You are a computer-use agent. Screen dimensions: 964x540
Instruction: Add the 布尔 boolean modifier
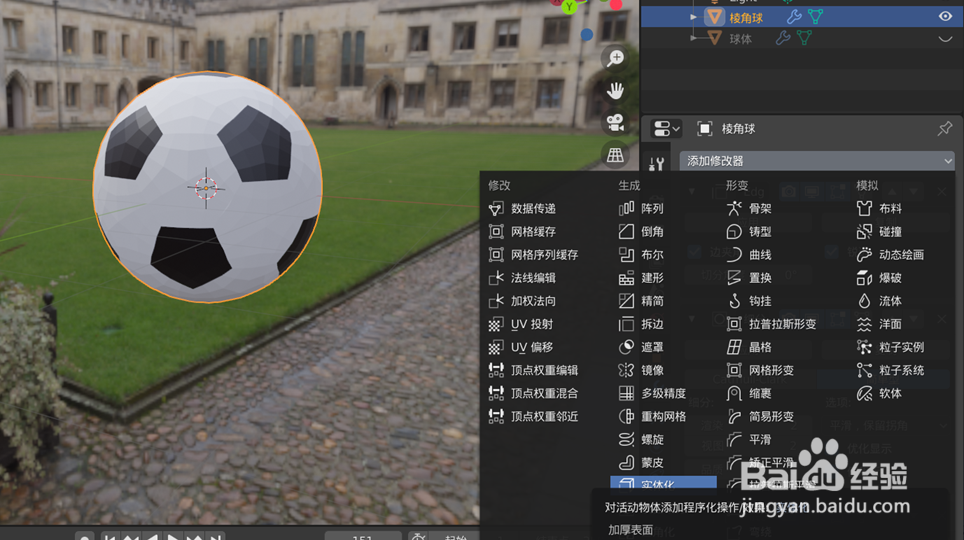[x=641, y=255]
